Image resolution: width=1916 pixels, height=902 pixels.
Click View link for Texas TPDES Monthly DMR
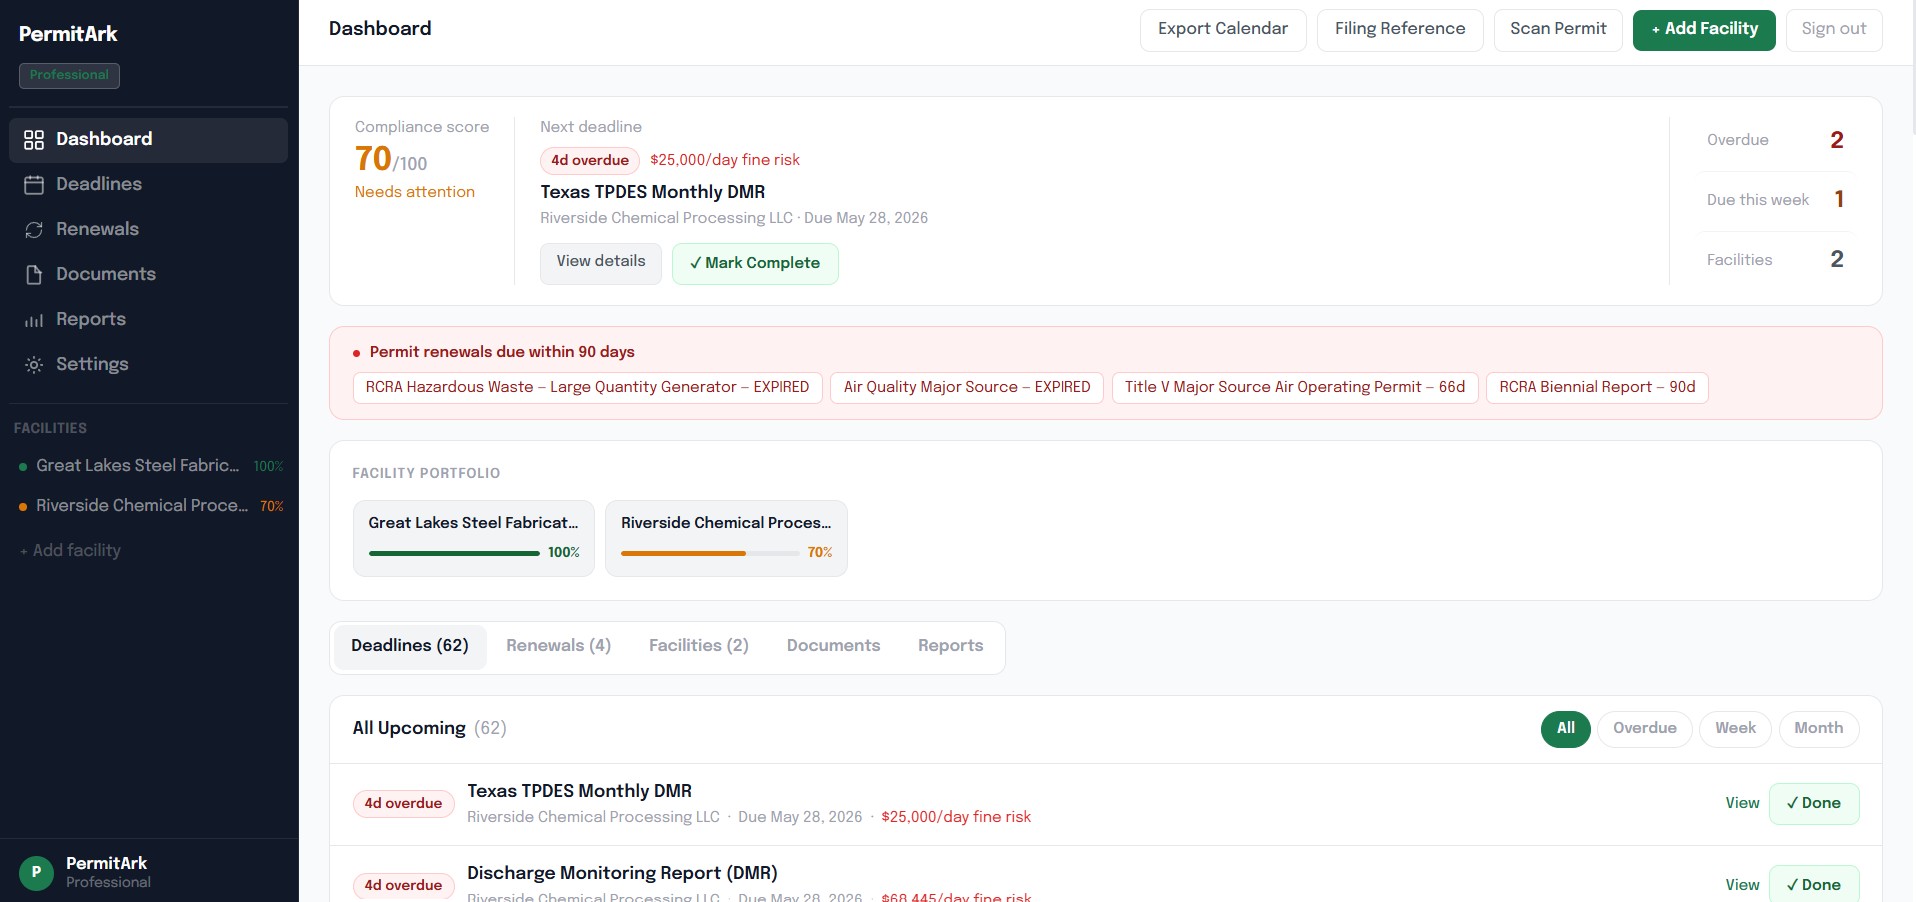[x=1742, y=804]
